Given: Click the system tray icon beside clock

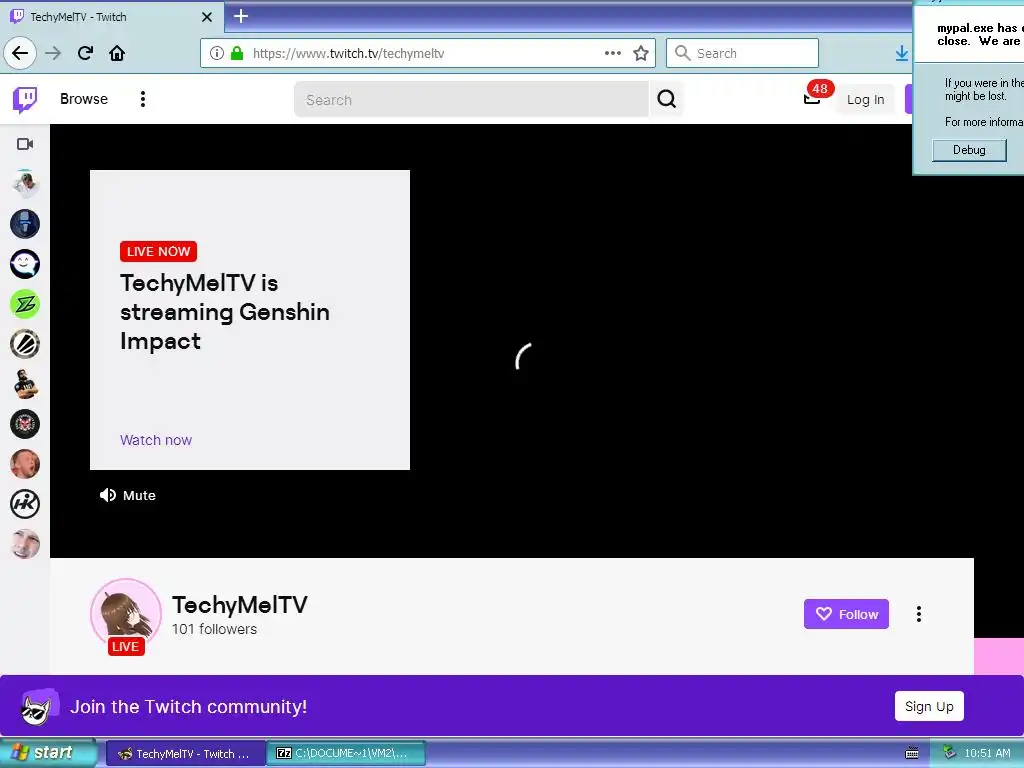Looking at the screenshot, I should [x=950, y=753].
